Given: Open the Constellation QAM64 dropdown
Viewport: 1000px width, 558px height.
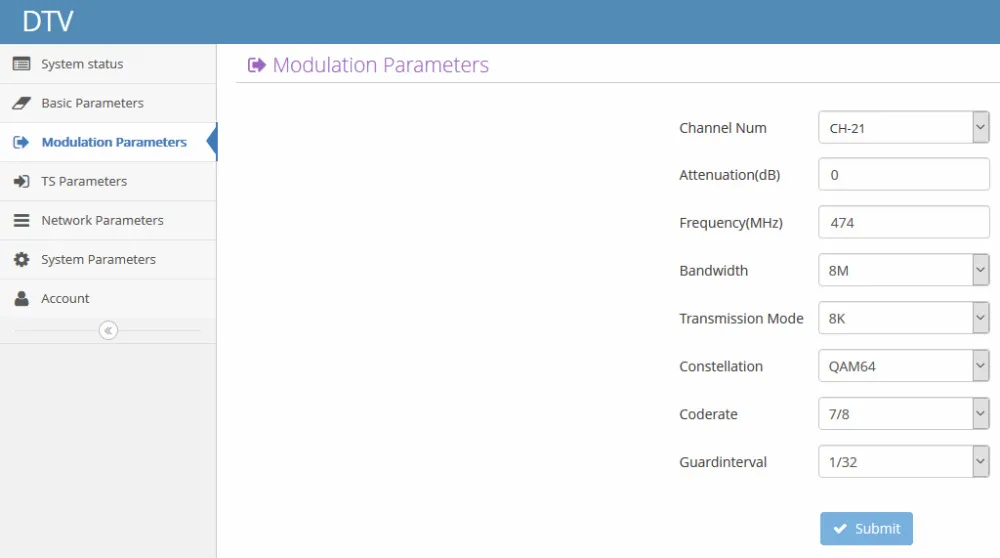Looking at the screenshot, I should (904, 366).
